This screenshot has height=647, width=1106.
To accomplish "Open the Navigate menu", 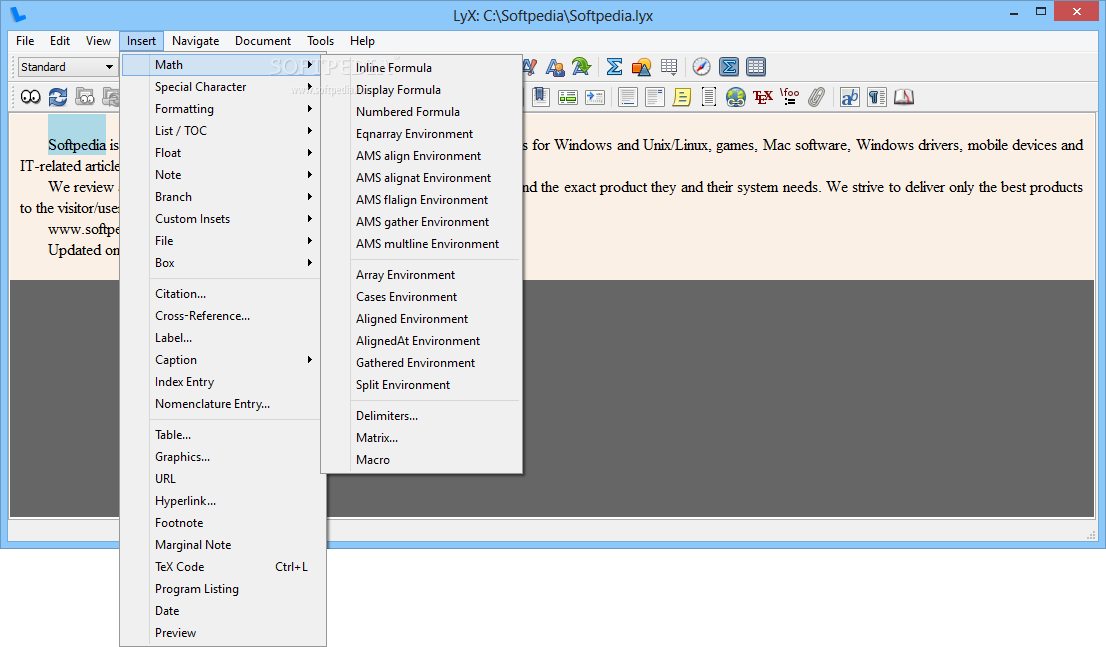I will click(x=195, y=41).
